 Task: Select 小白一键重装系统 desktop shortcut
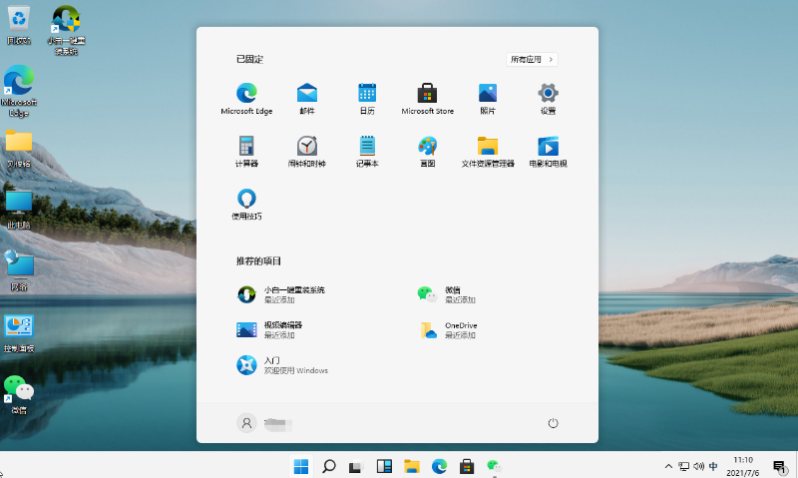point(66,30)
